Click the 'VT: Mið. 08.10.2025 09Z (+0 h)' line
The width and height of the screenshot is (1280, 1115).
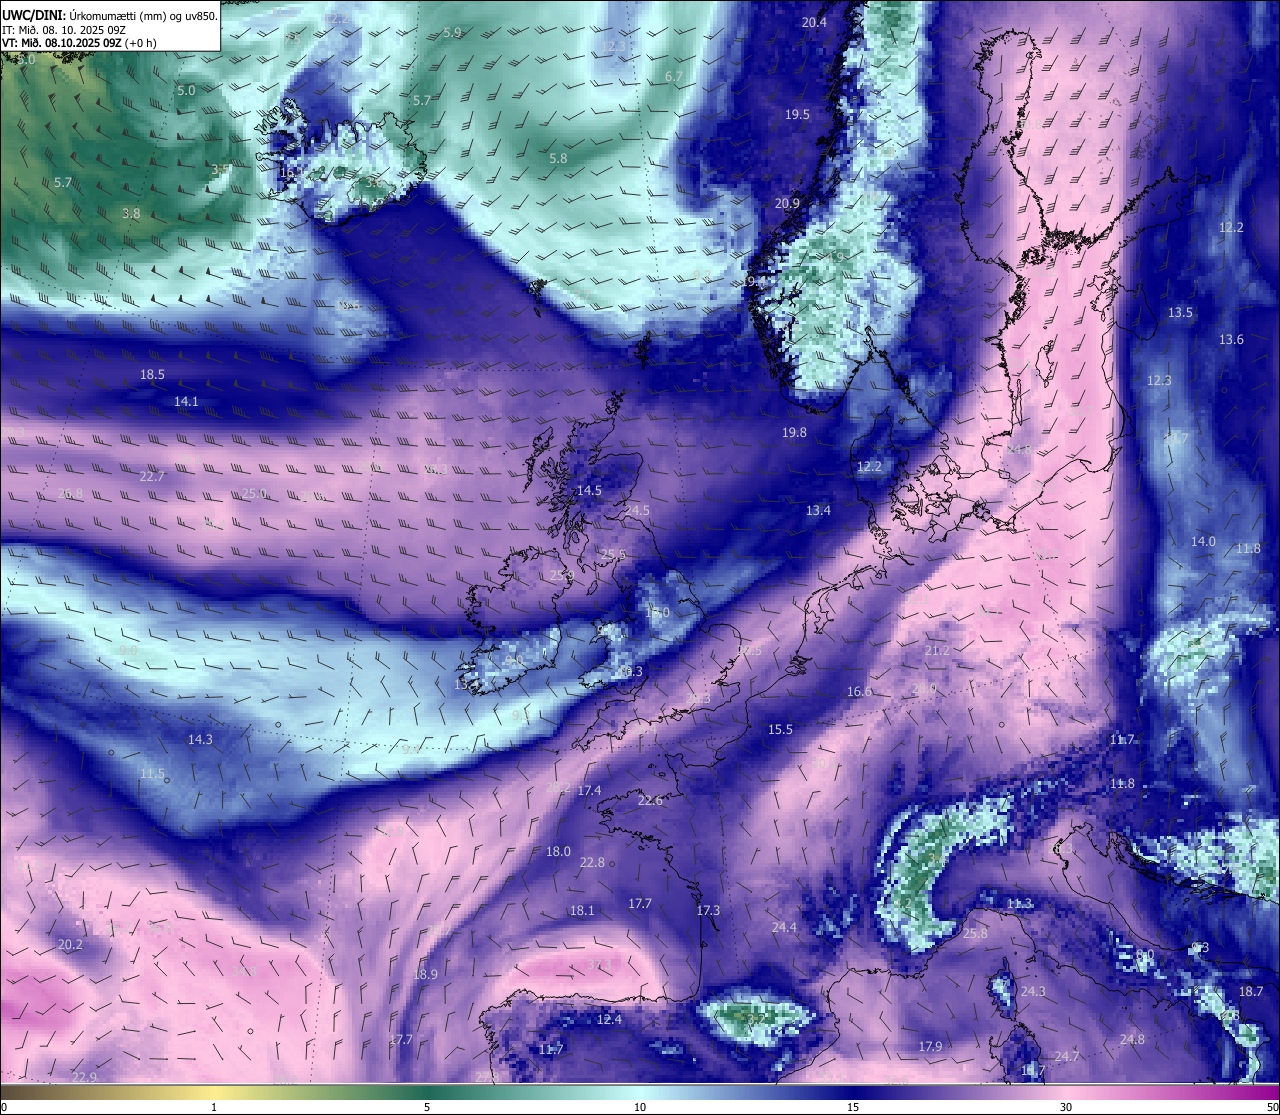click(x=79, y=43)
